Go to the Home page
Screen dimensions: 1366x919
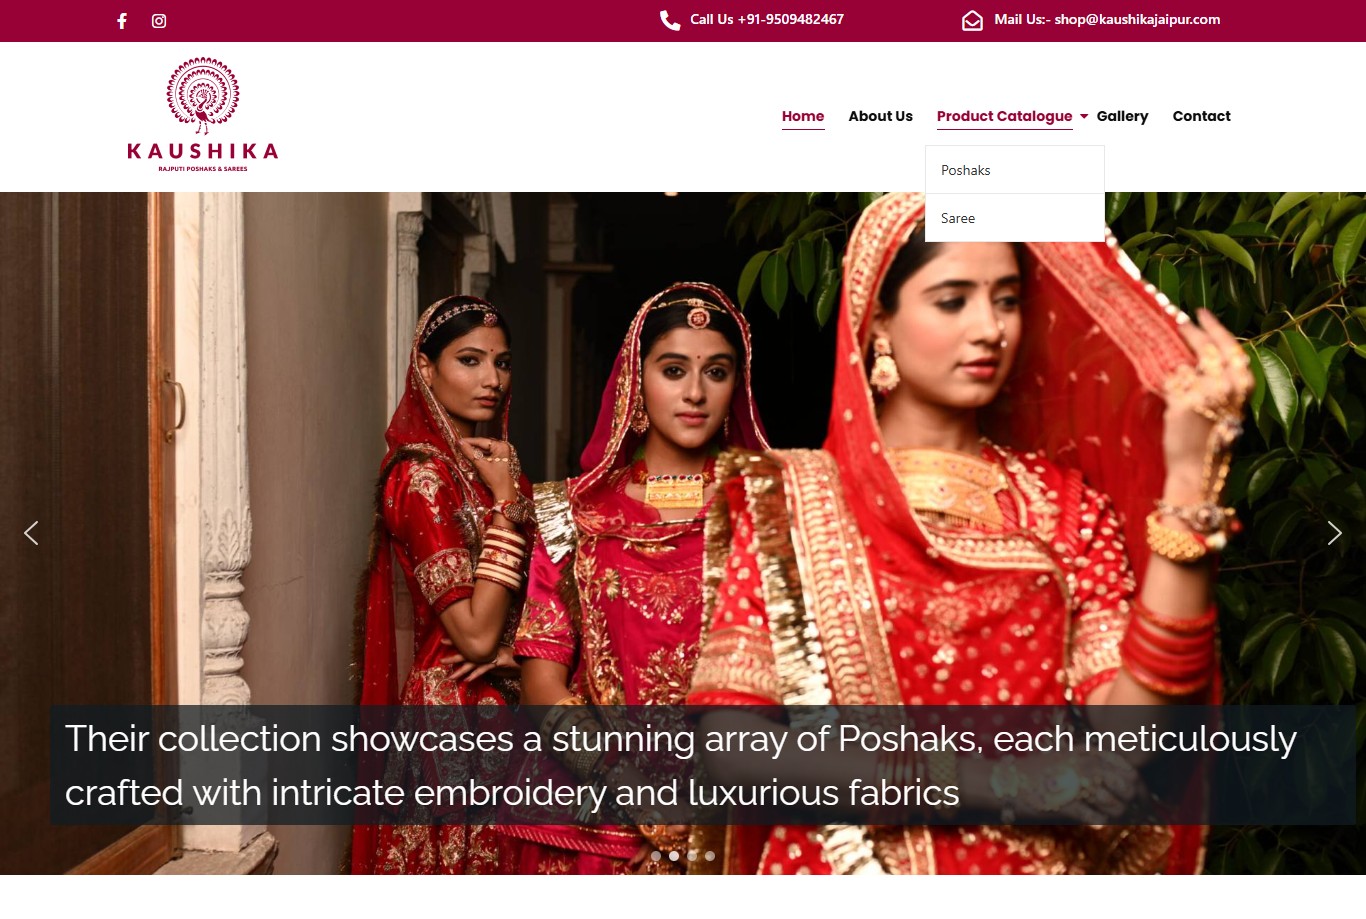[803, 116]
